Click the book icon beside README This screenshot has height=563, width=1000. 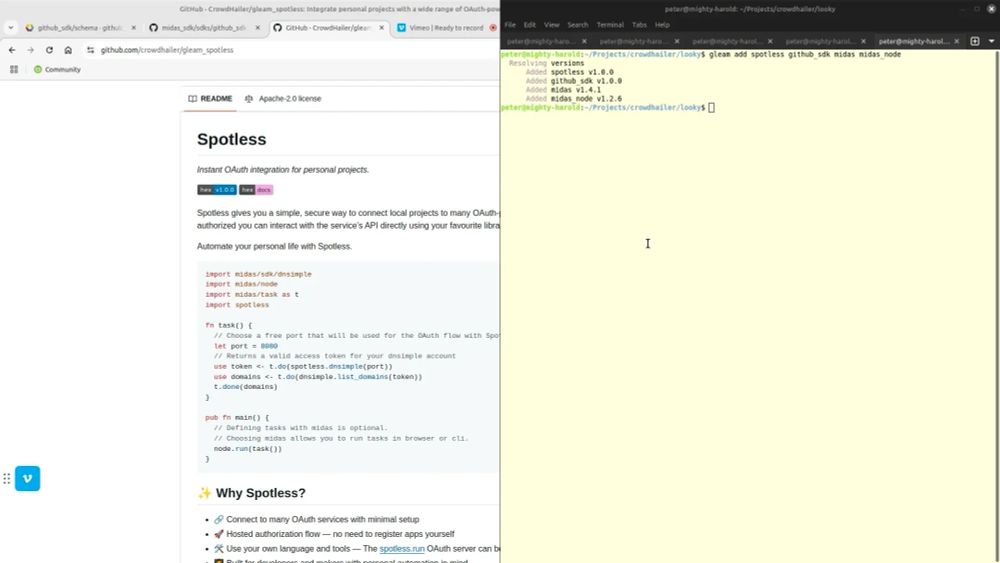[193, 99]
